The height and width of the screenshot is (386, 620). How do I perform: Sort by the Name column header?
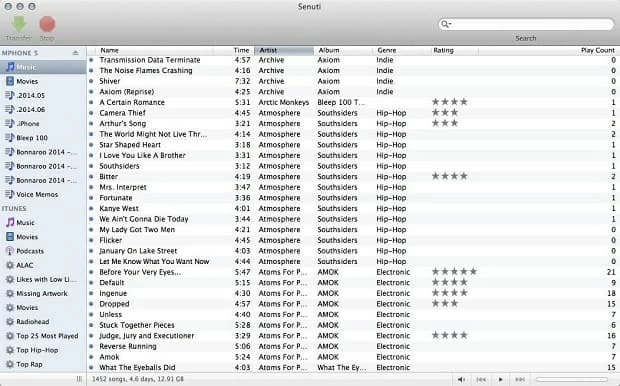(155, 50)
